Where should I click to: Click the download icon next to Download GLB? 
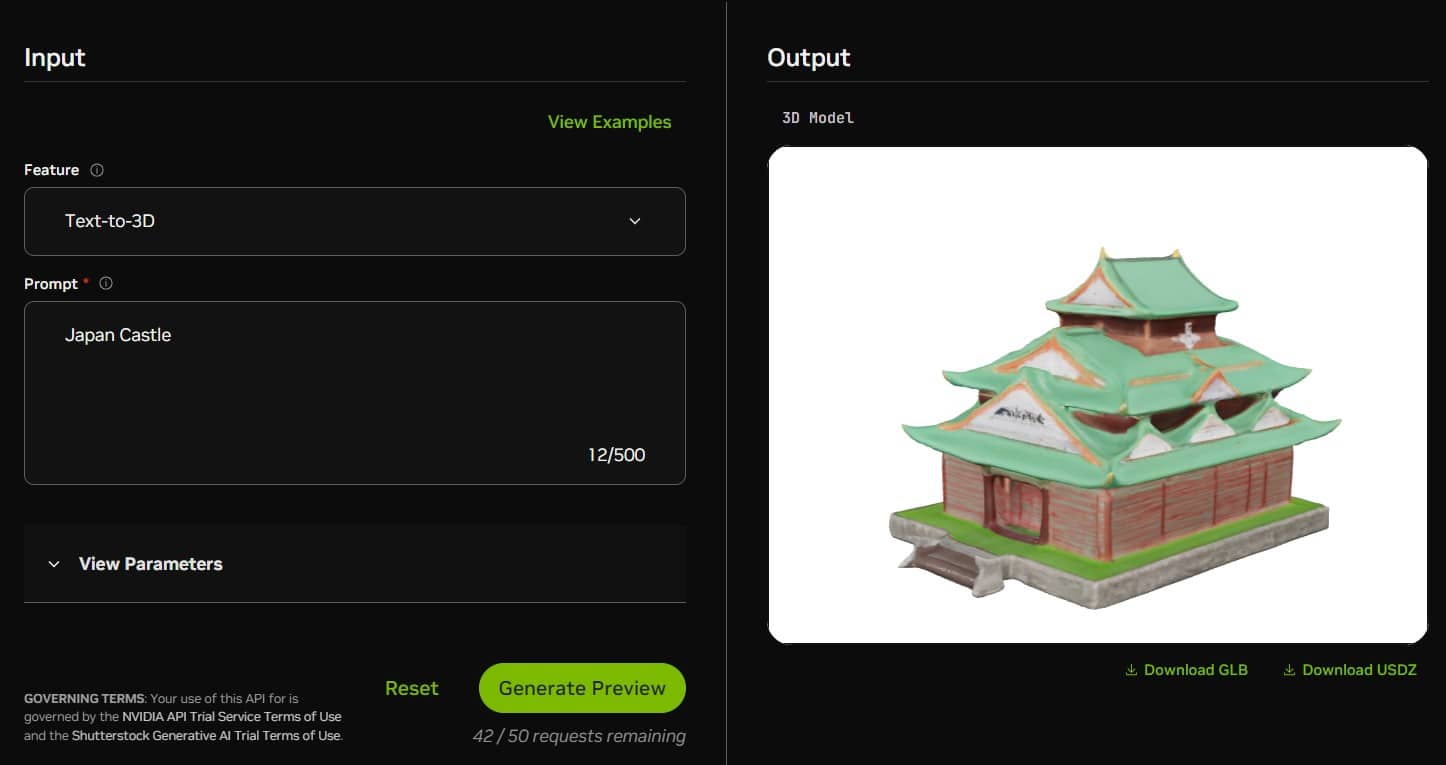point(1132,669)
